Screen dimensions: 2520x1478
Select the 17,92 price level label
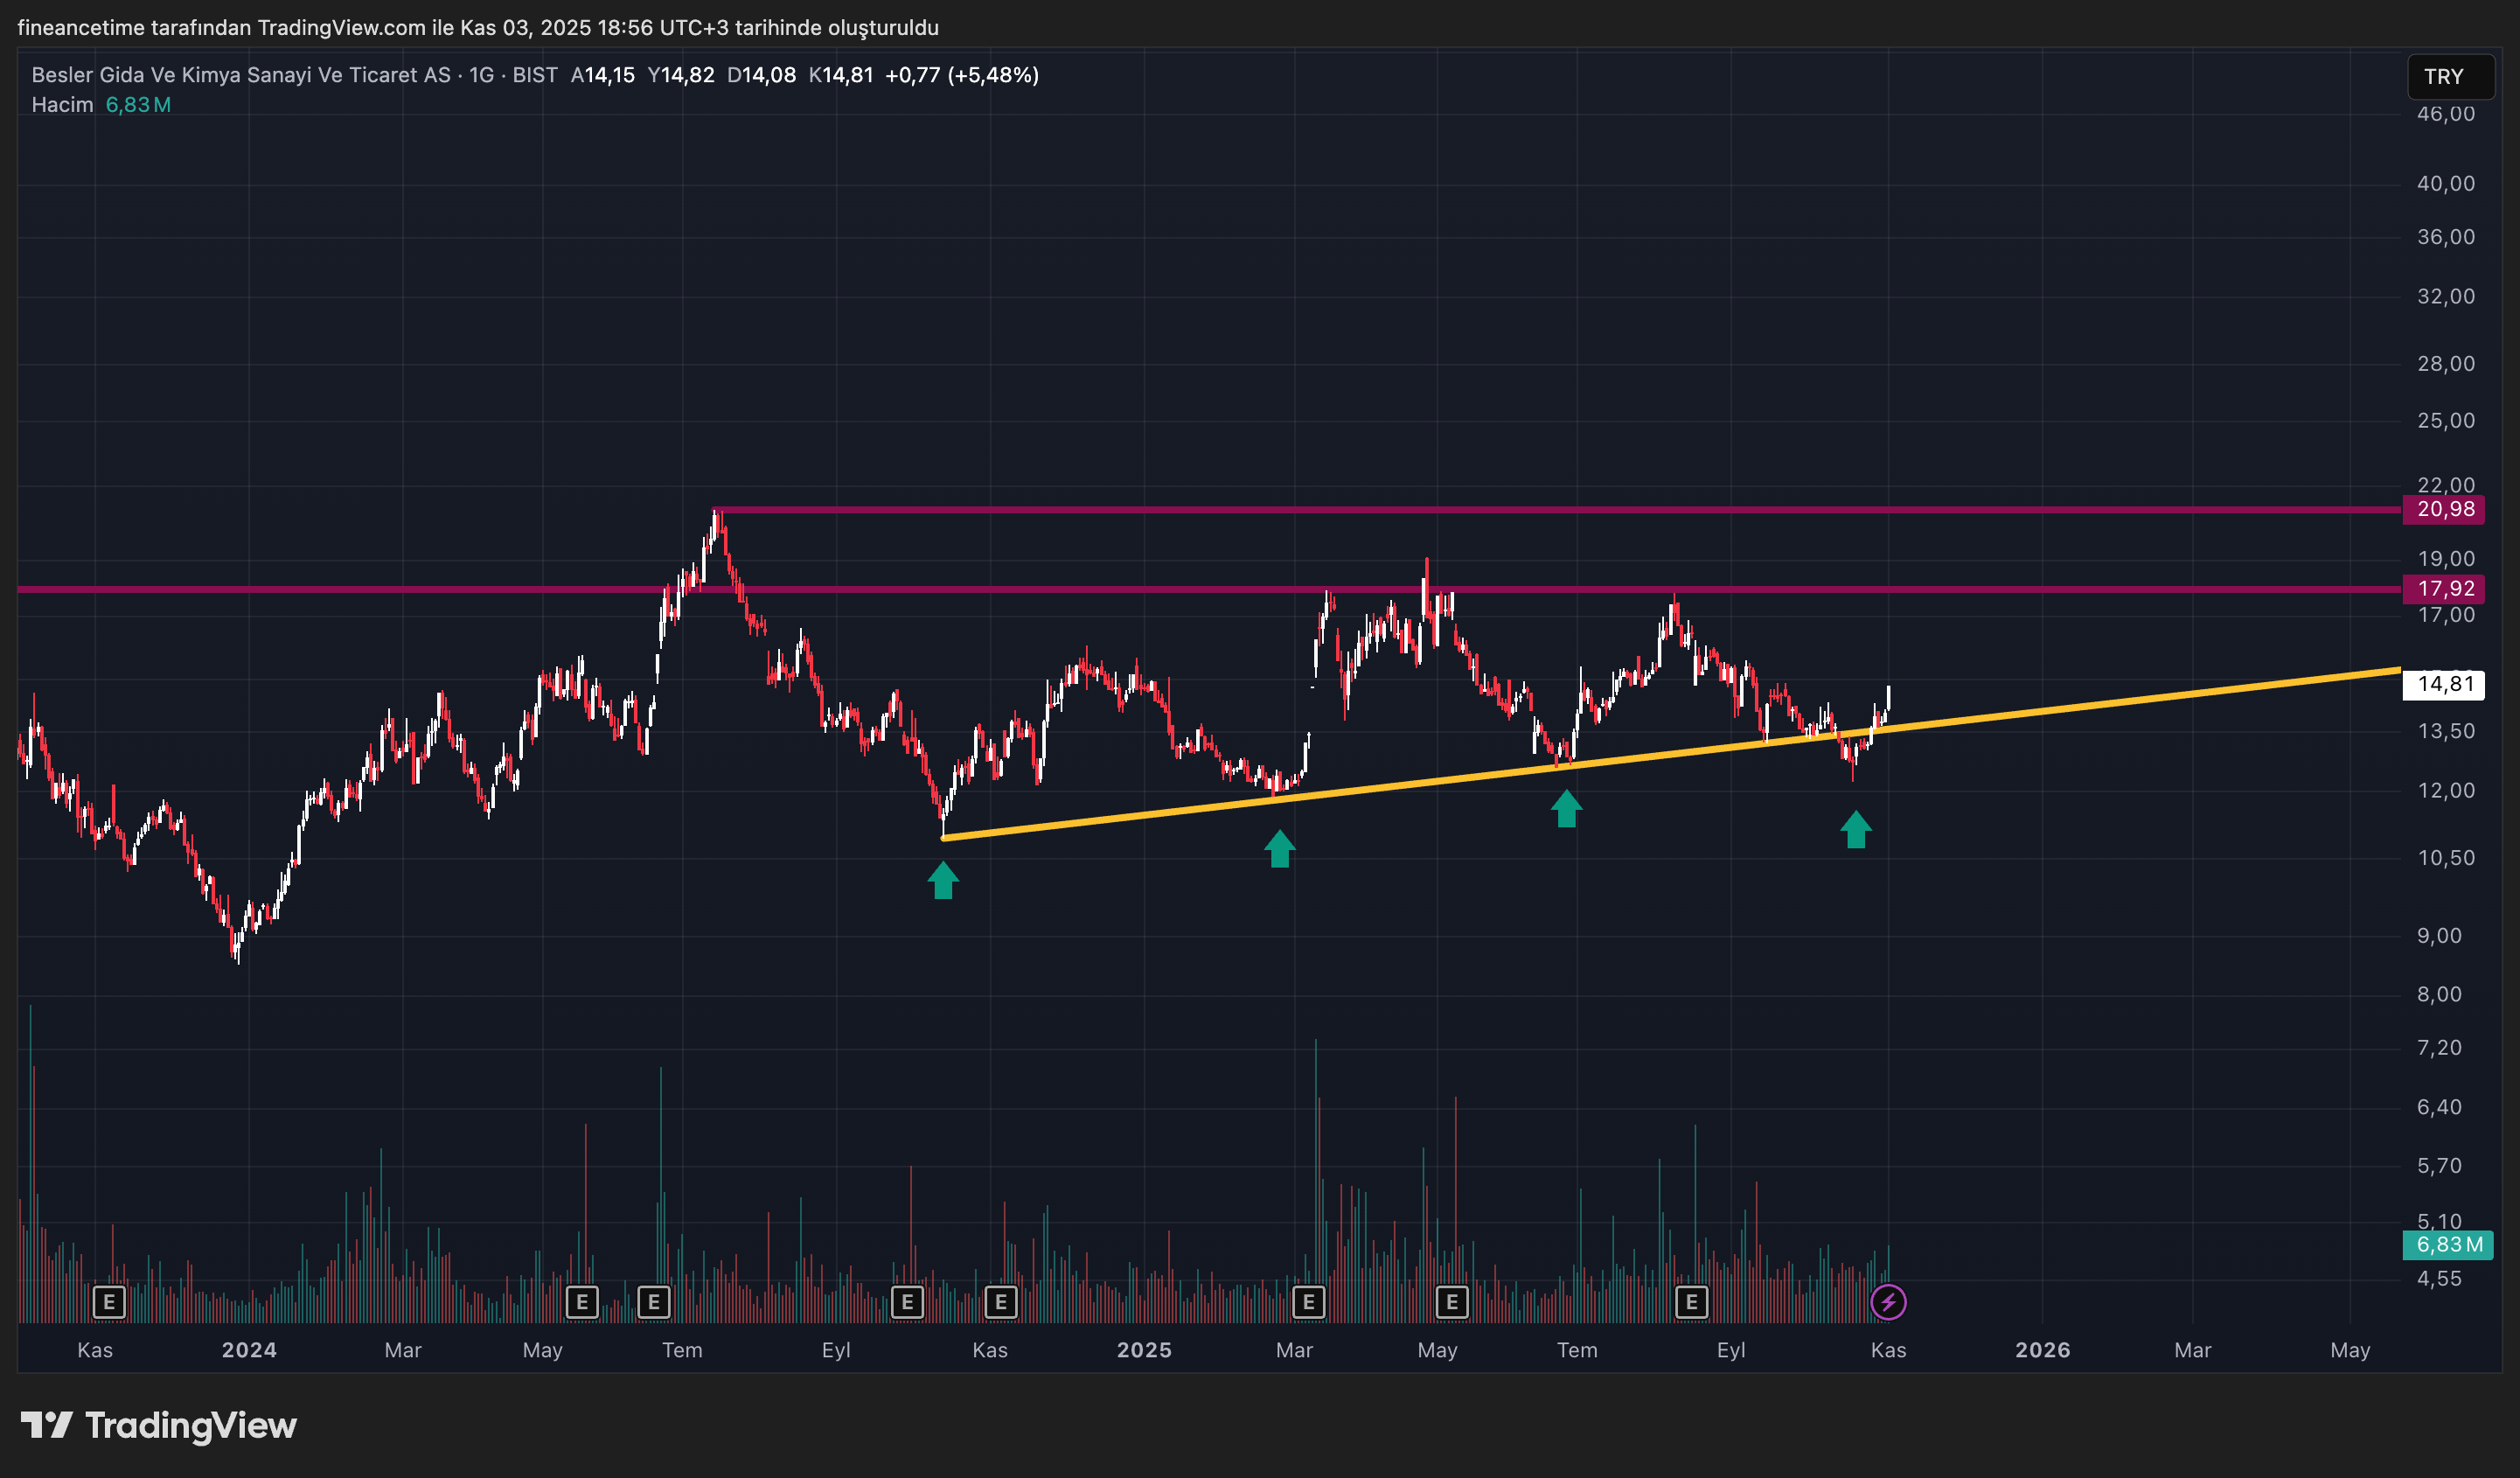tap(2445, 589)
